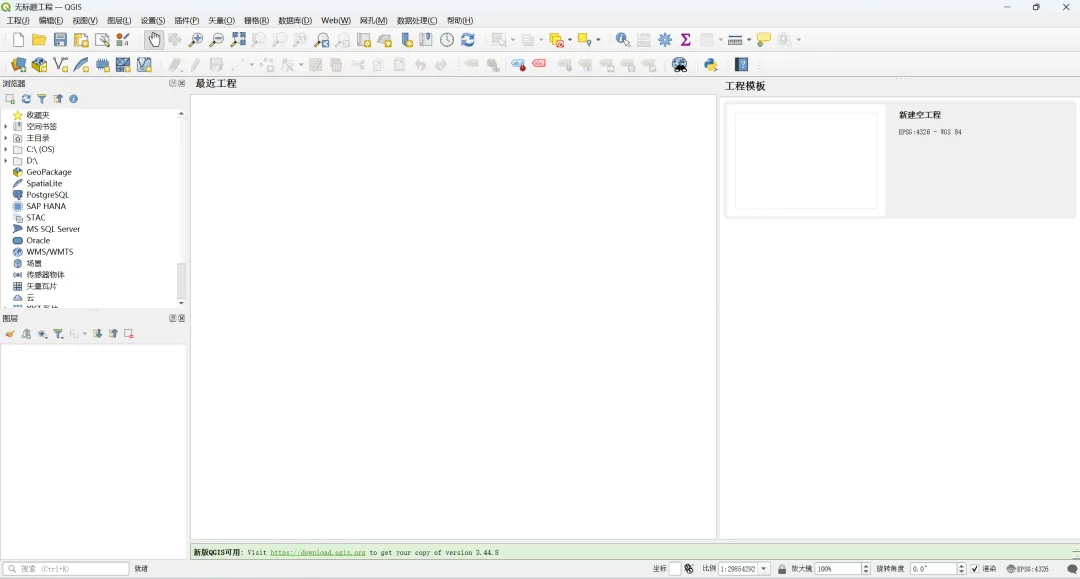Screen dimensions: 1080x579
Task: Open the processing toolbox gear icon
Action: [x=665, y=40]
